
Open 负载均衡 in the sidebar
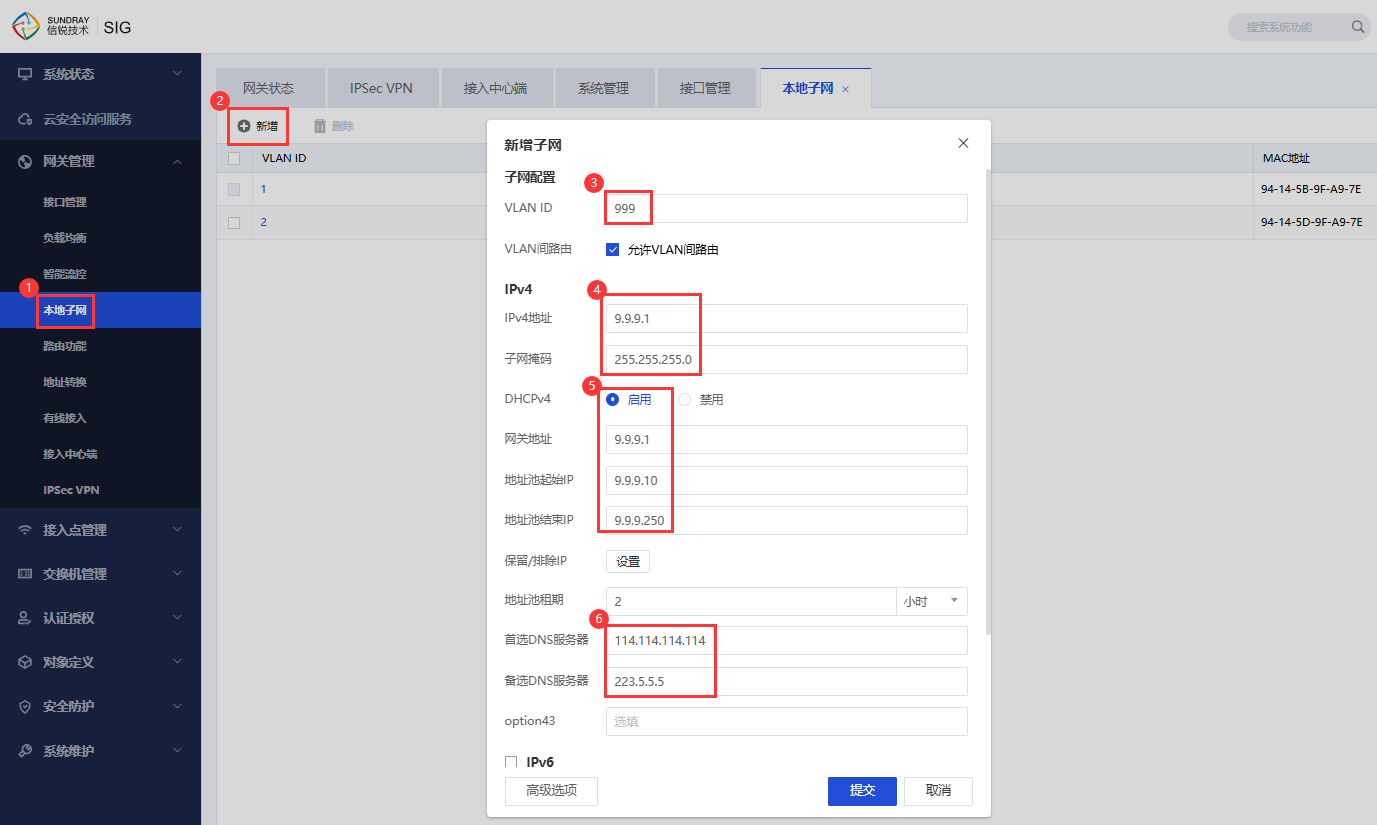100,238
